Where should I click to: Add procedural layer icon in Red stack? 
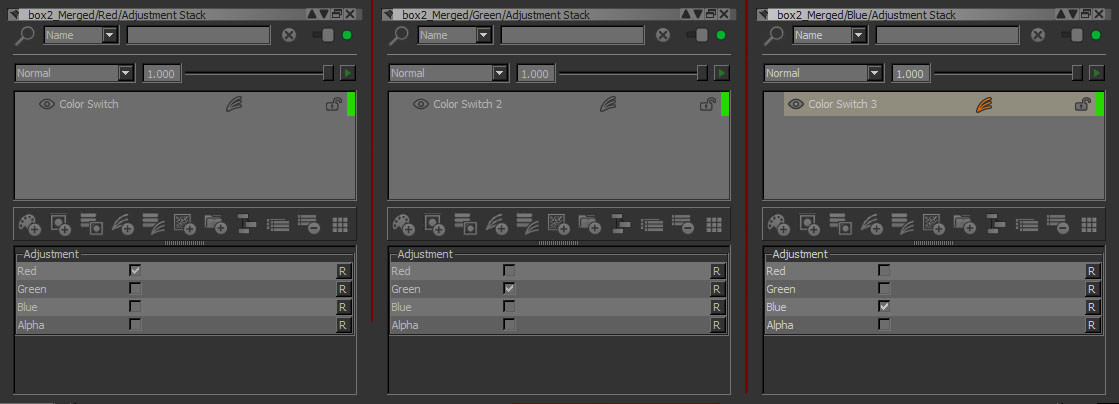pos(184,225)
